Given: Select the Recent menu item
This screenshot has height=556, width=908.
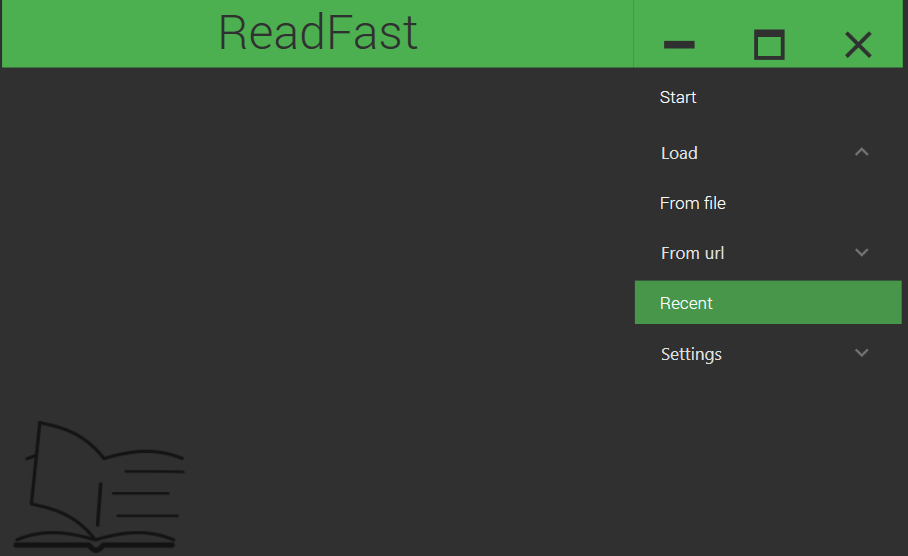Looking at the screenshot, I should click(768, 302).
